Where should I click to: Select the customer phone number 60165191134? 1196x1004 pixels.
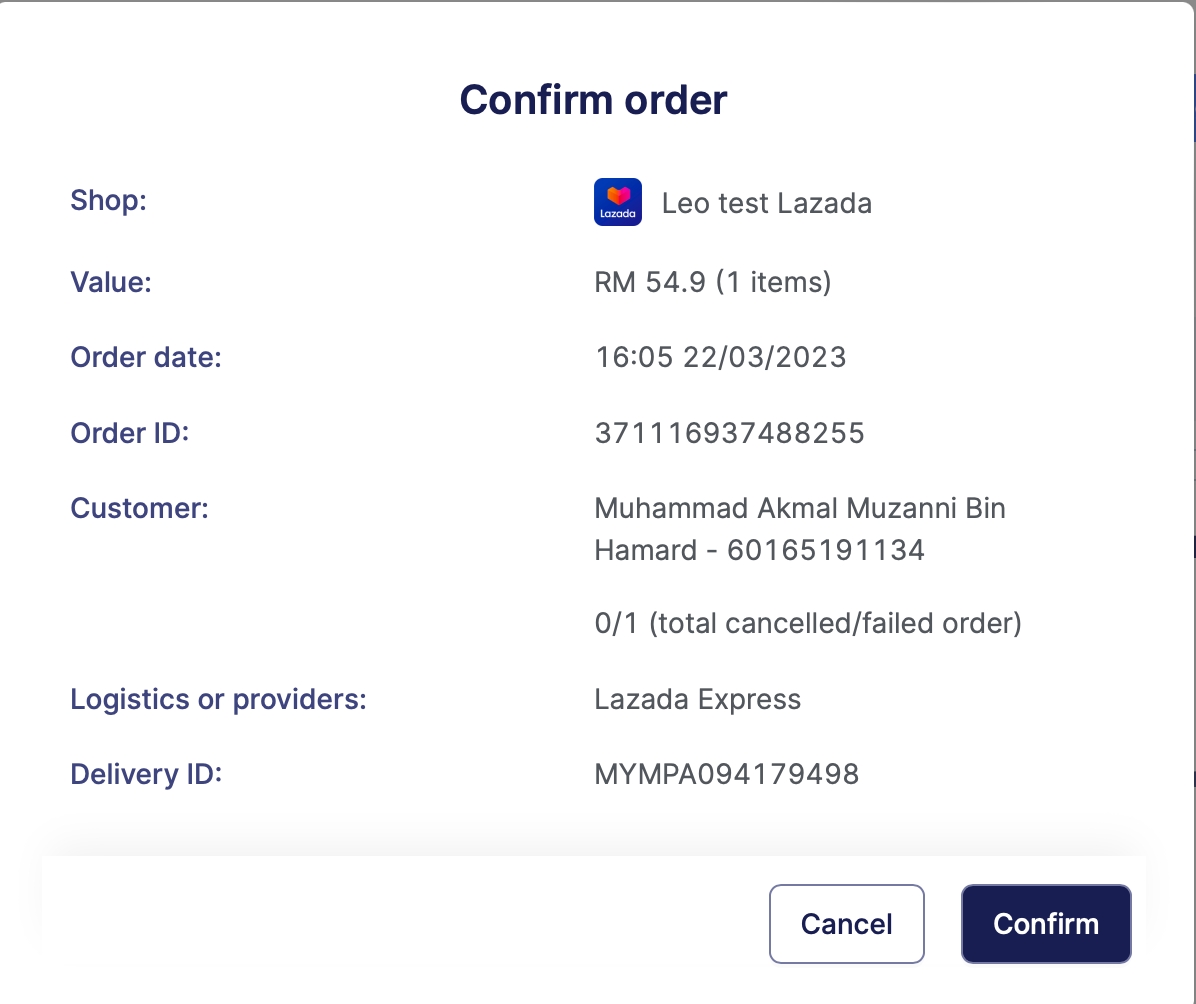(x=825, y=550)
